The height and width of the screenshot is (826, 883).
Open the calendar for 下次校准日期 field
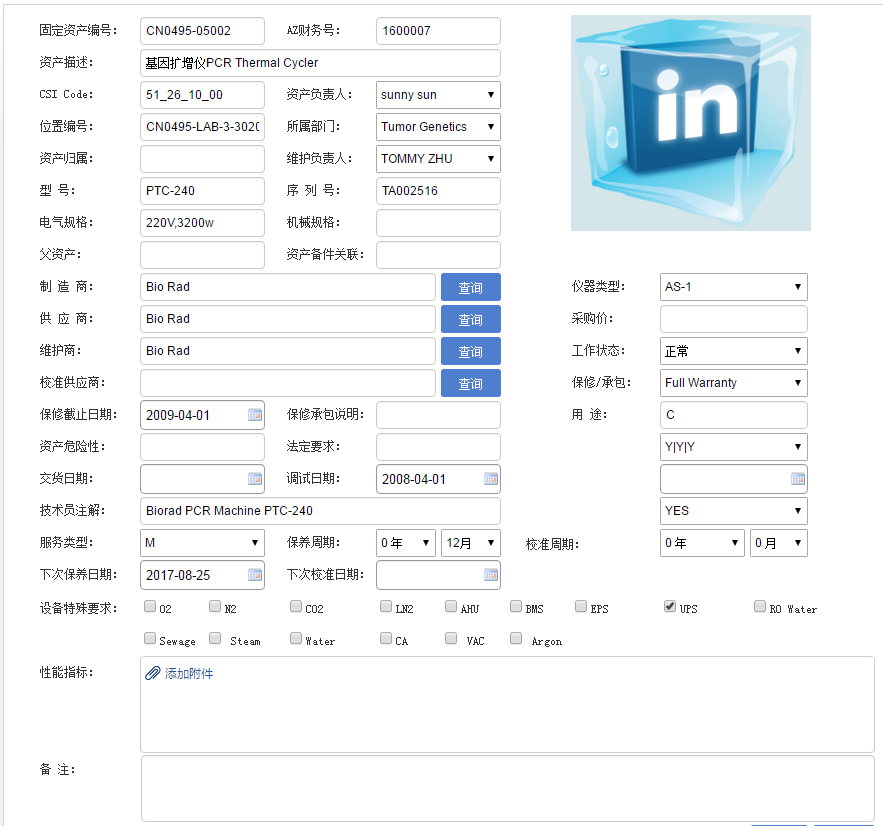(x=491, y=575)
